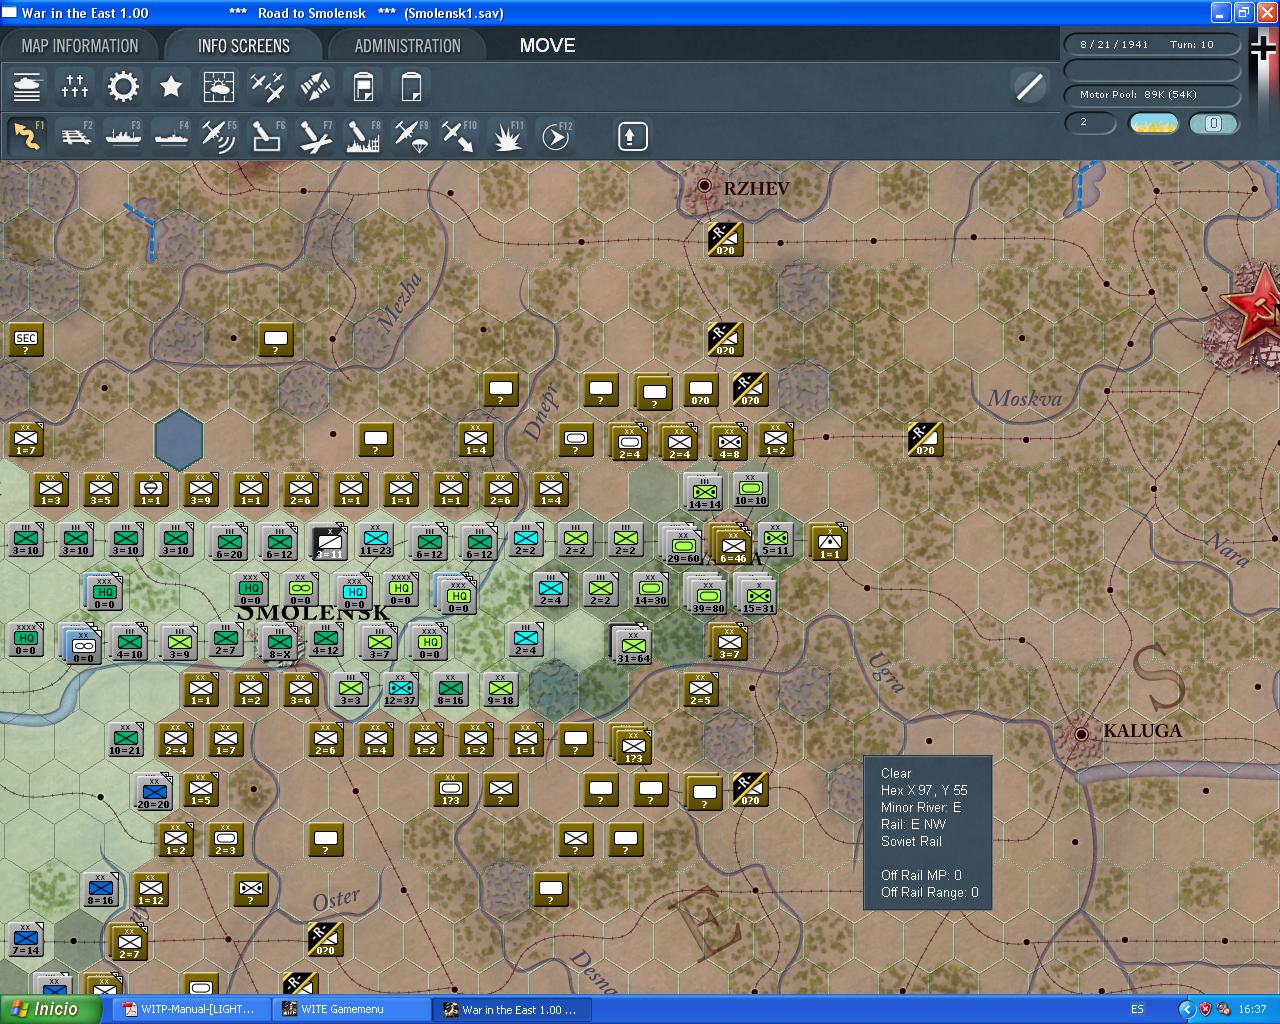Click the F12 end turn arrow
The height and width of the screenshot is (1024, 1280).
pyautogui.click(x=555, y=136)
